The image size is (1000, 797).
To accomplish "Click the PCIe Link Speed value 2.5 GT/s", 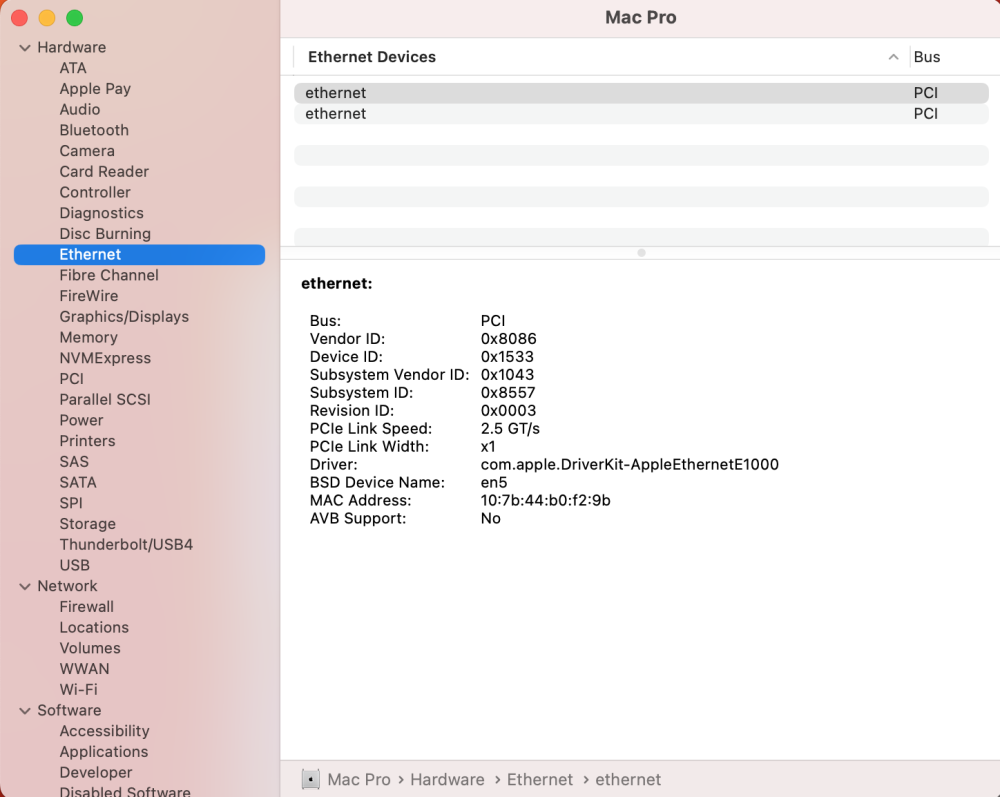I will pos(510,428).
